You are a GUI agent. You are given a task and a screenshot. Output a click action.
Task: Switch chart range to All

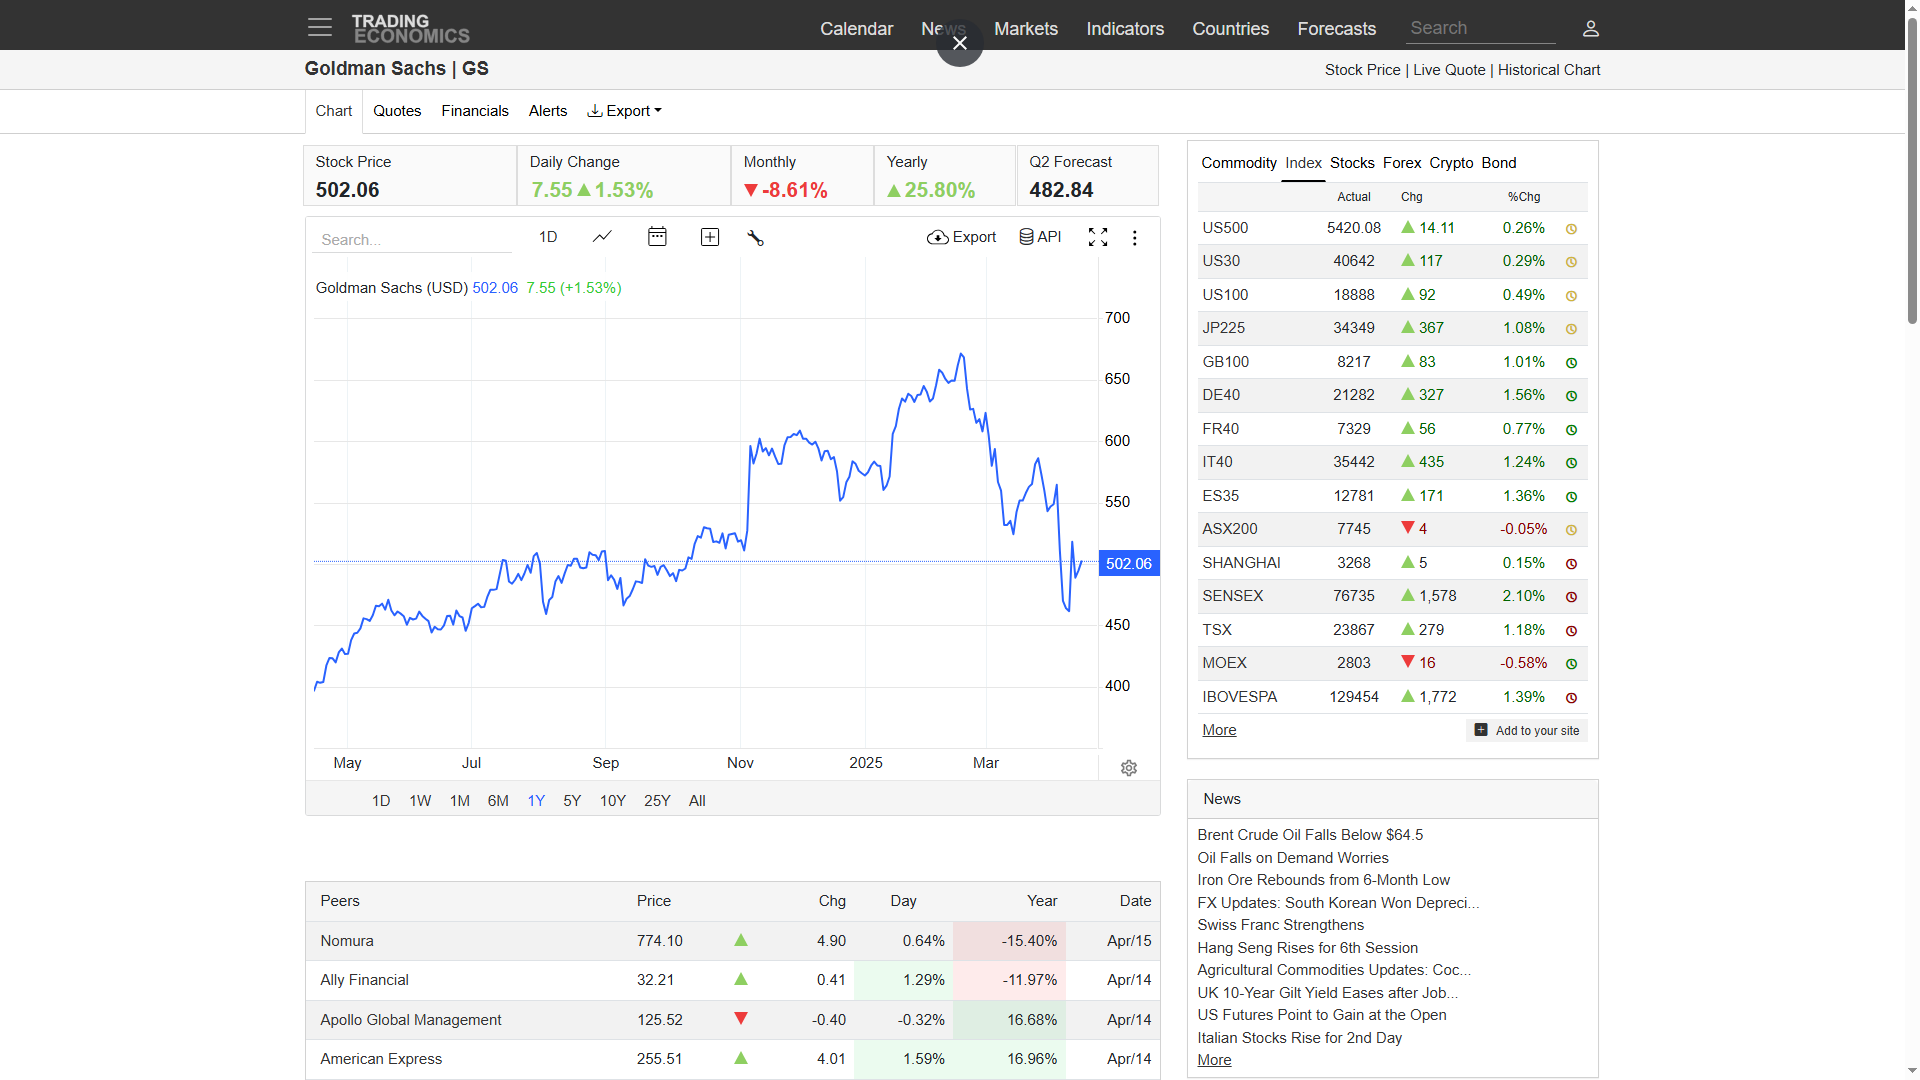tap(697, 801)
